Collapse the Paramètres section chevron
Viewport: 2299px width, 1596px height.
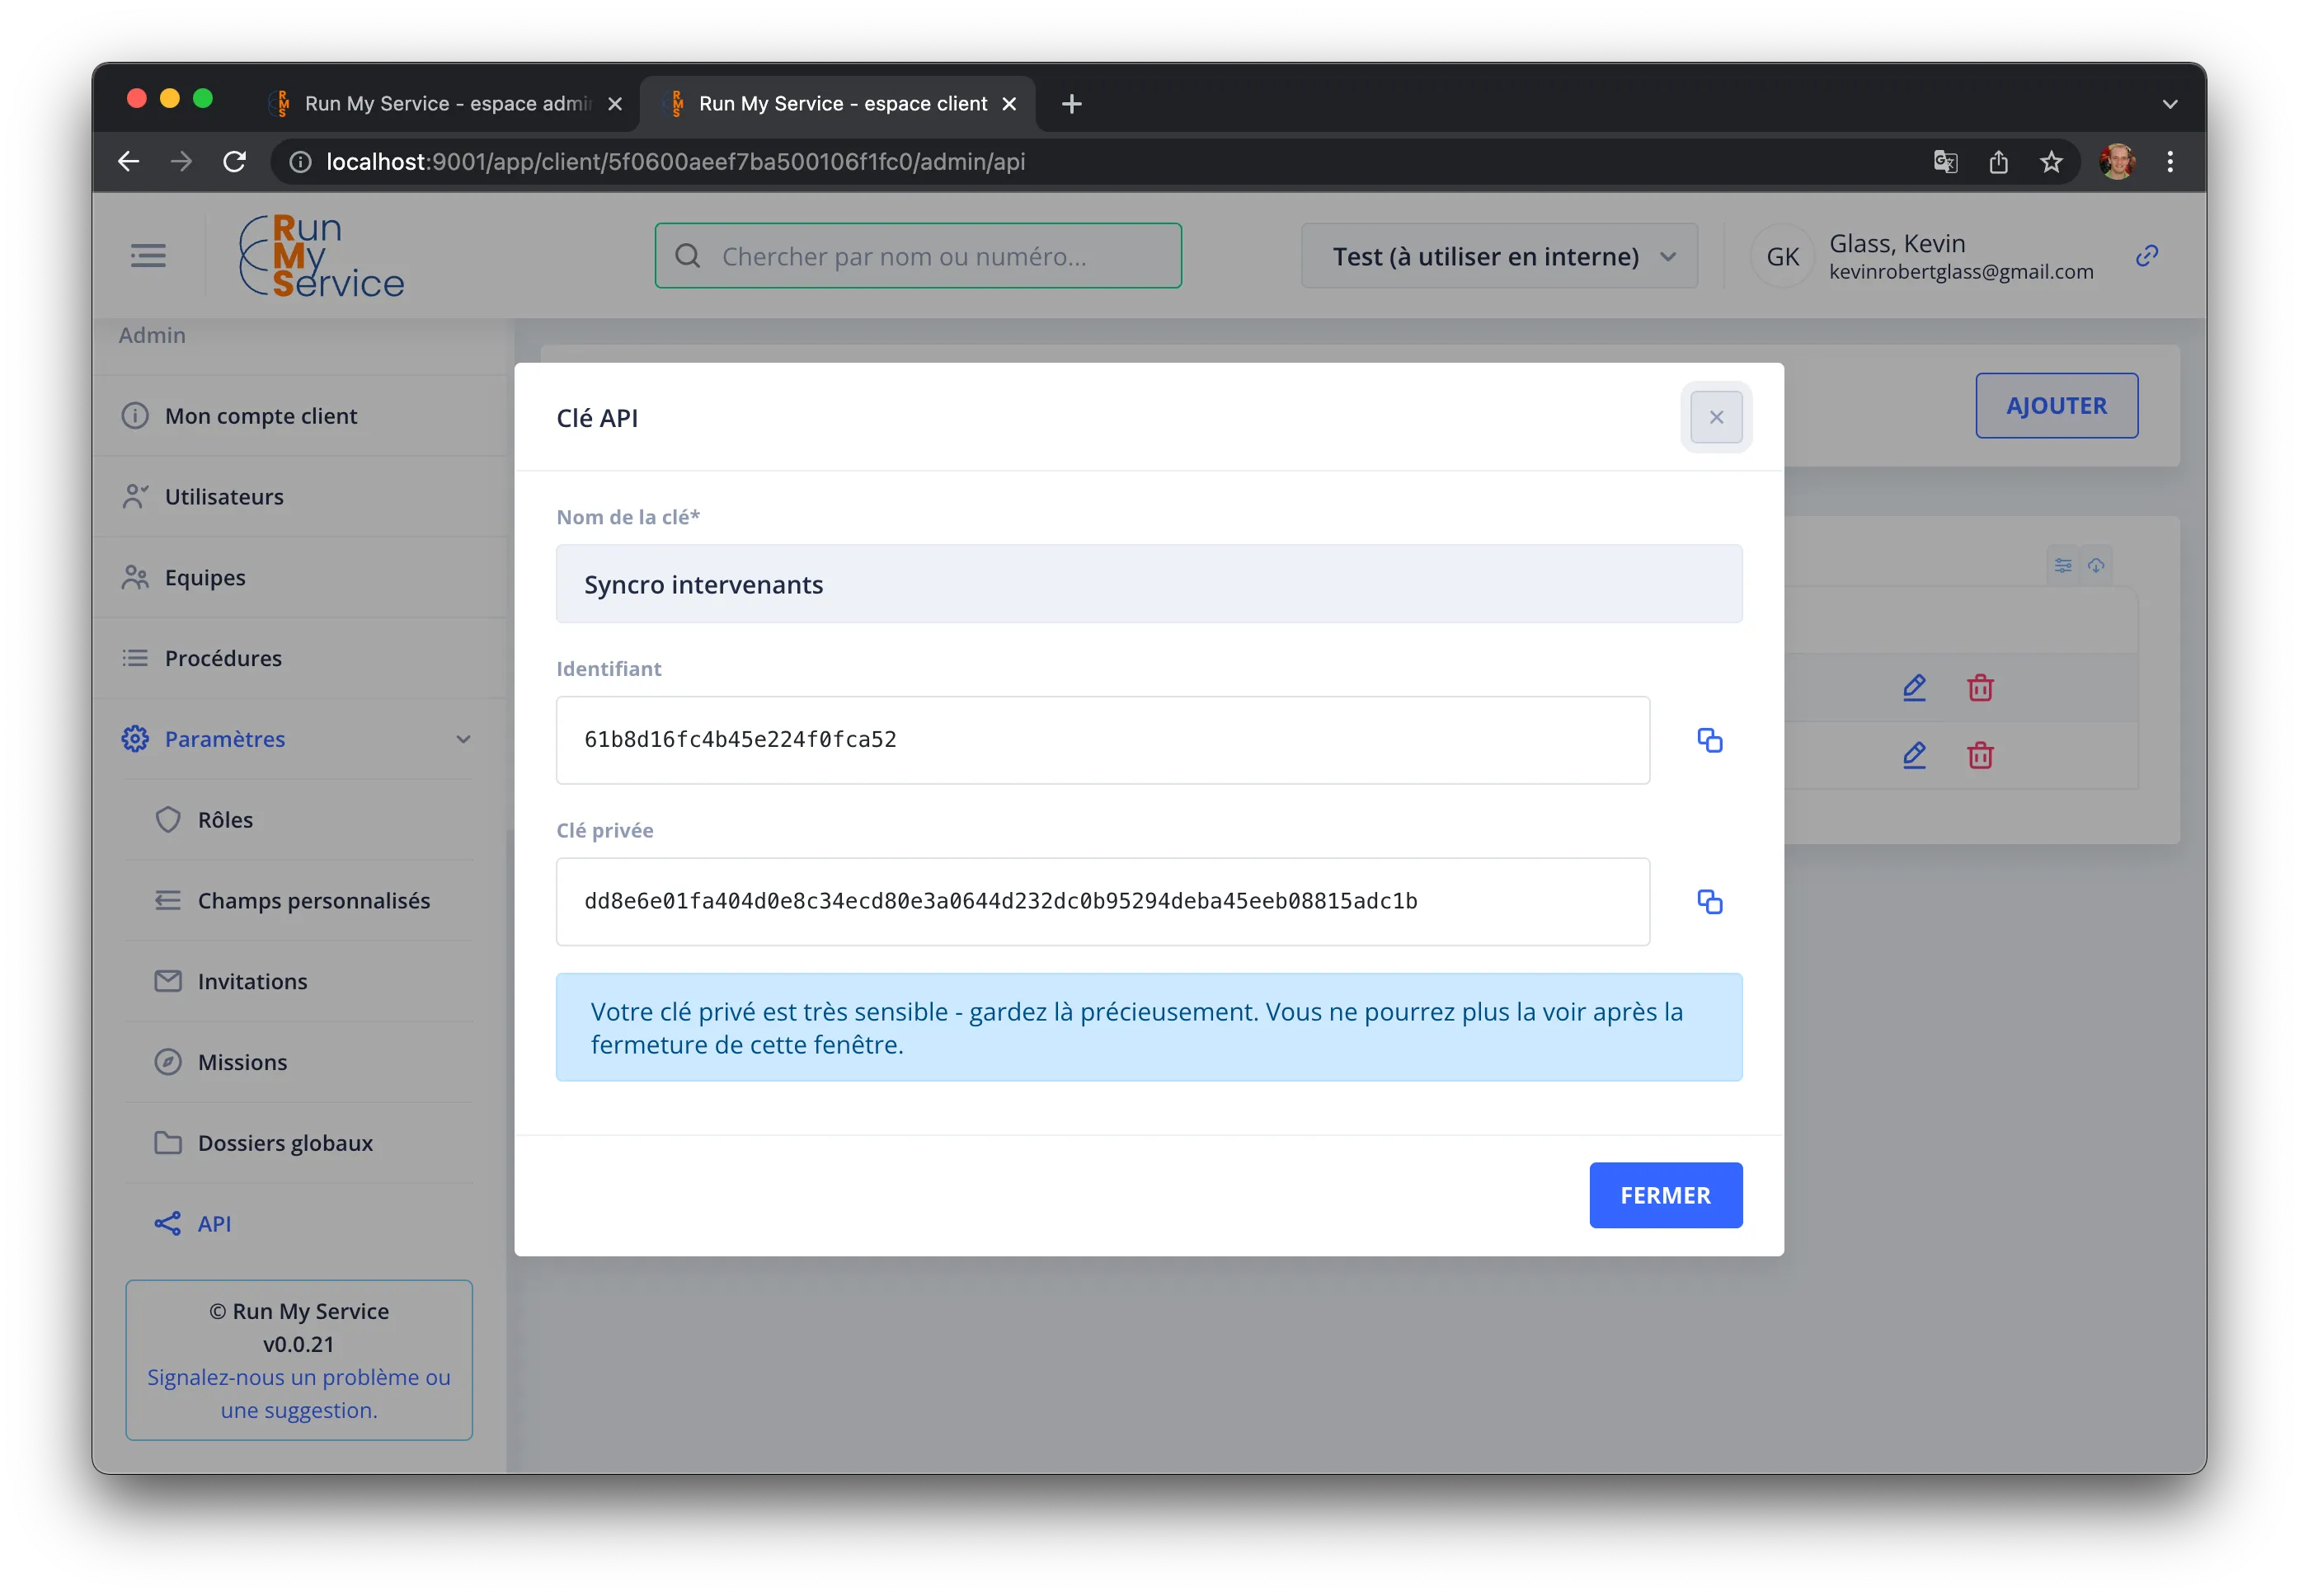tap(463, 739)
